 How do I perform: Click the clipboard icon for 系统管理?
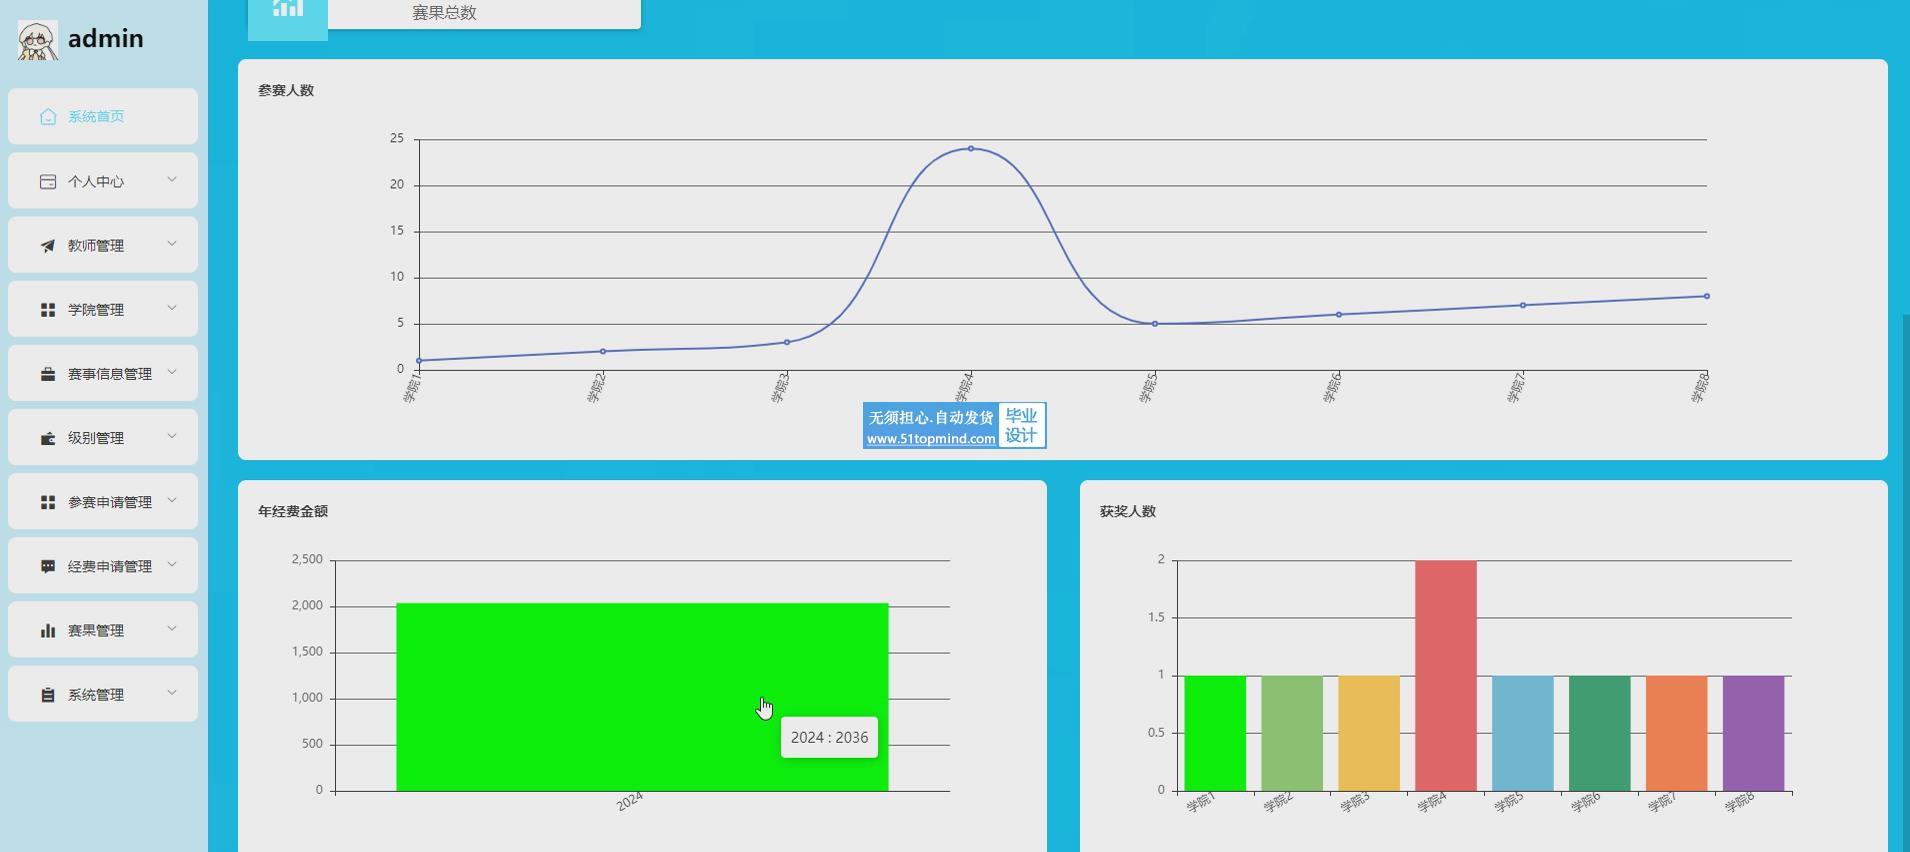[48, 694]
